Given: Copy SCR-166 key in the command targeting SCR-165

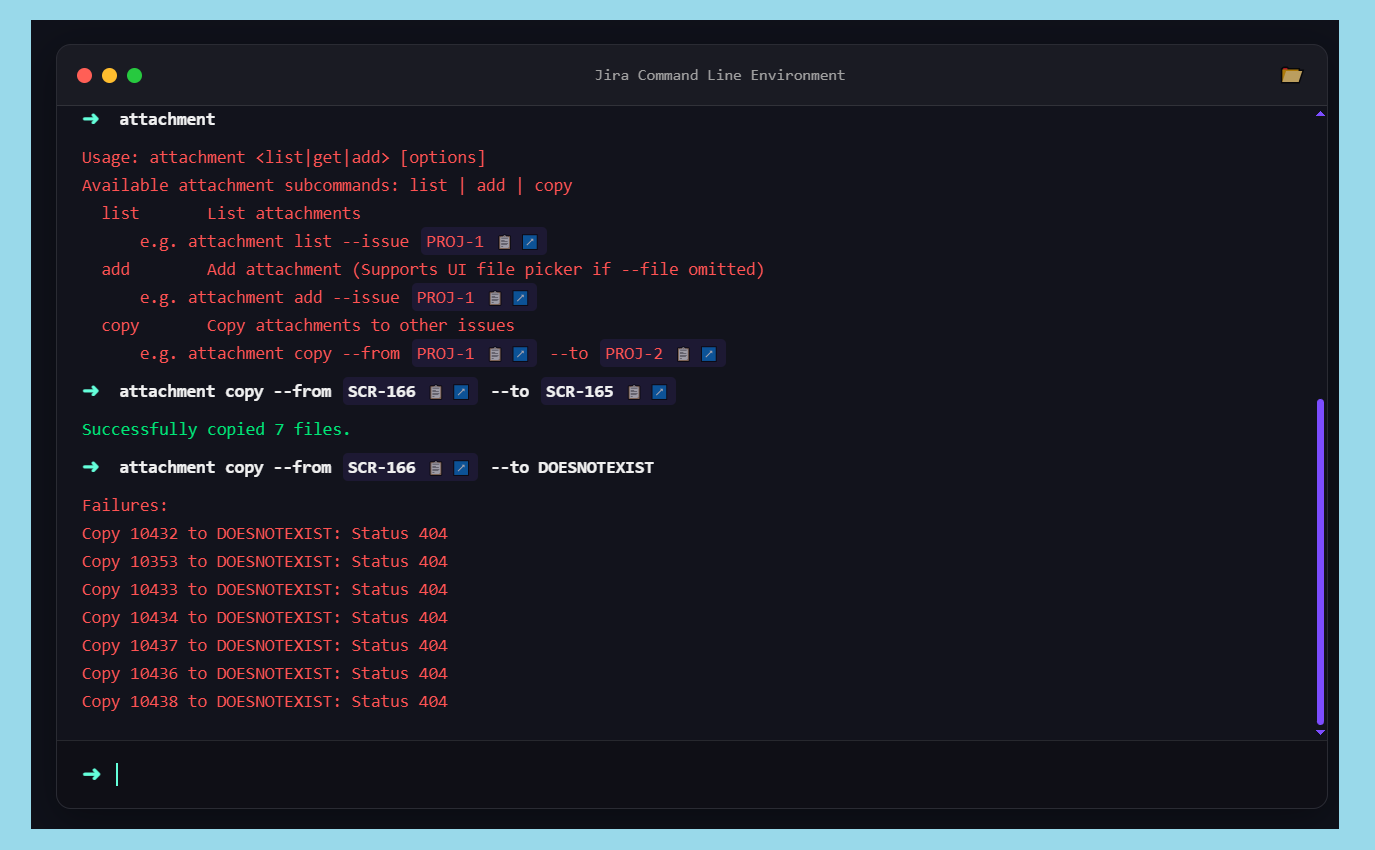Looking at the screenshot, I should pyautogui.click(x=436, y=392).
